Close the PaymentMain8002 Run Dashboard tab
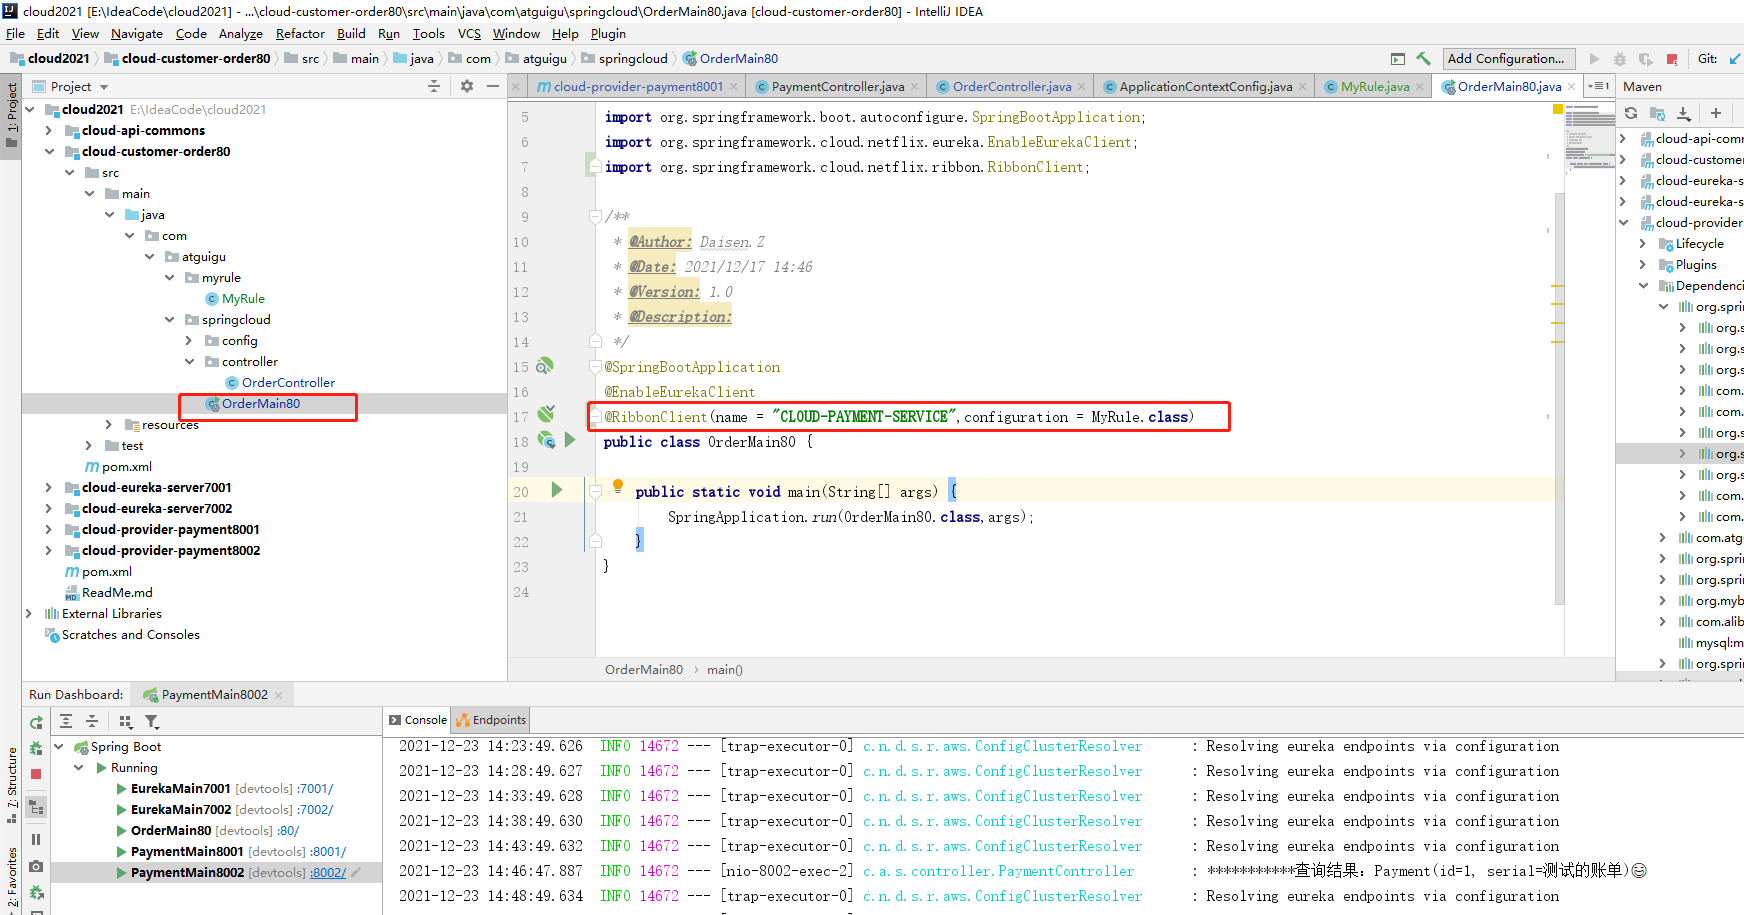Screen dimensions: 1744x915 pos(278,695)
